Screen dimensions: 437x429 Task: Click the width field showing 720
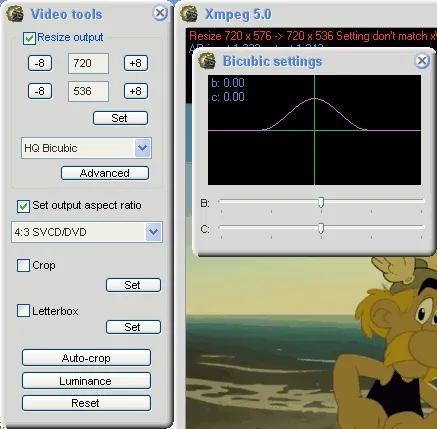(x=88, y=63)
